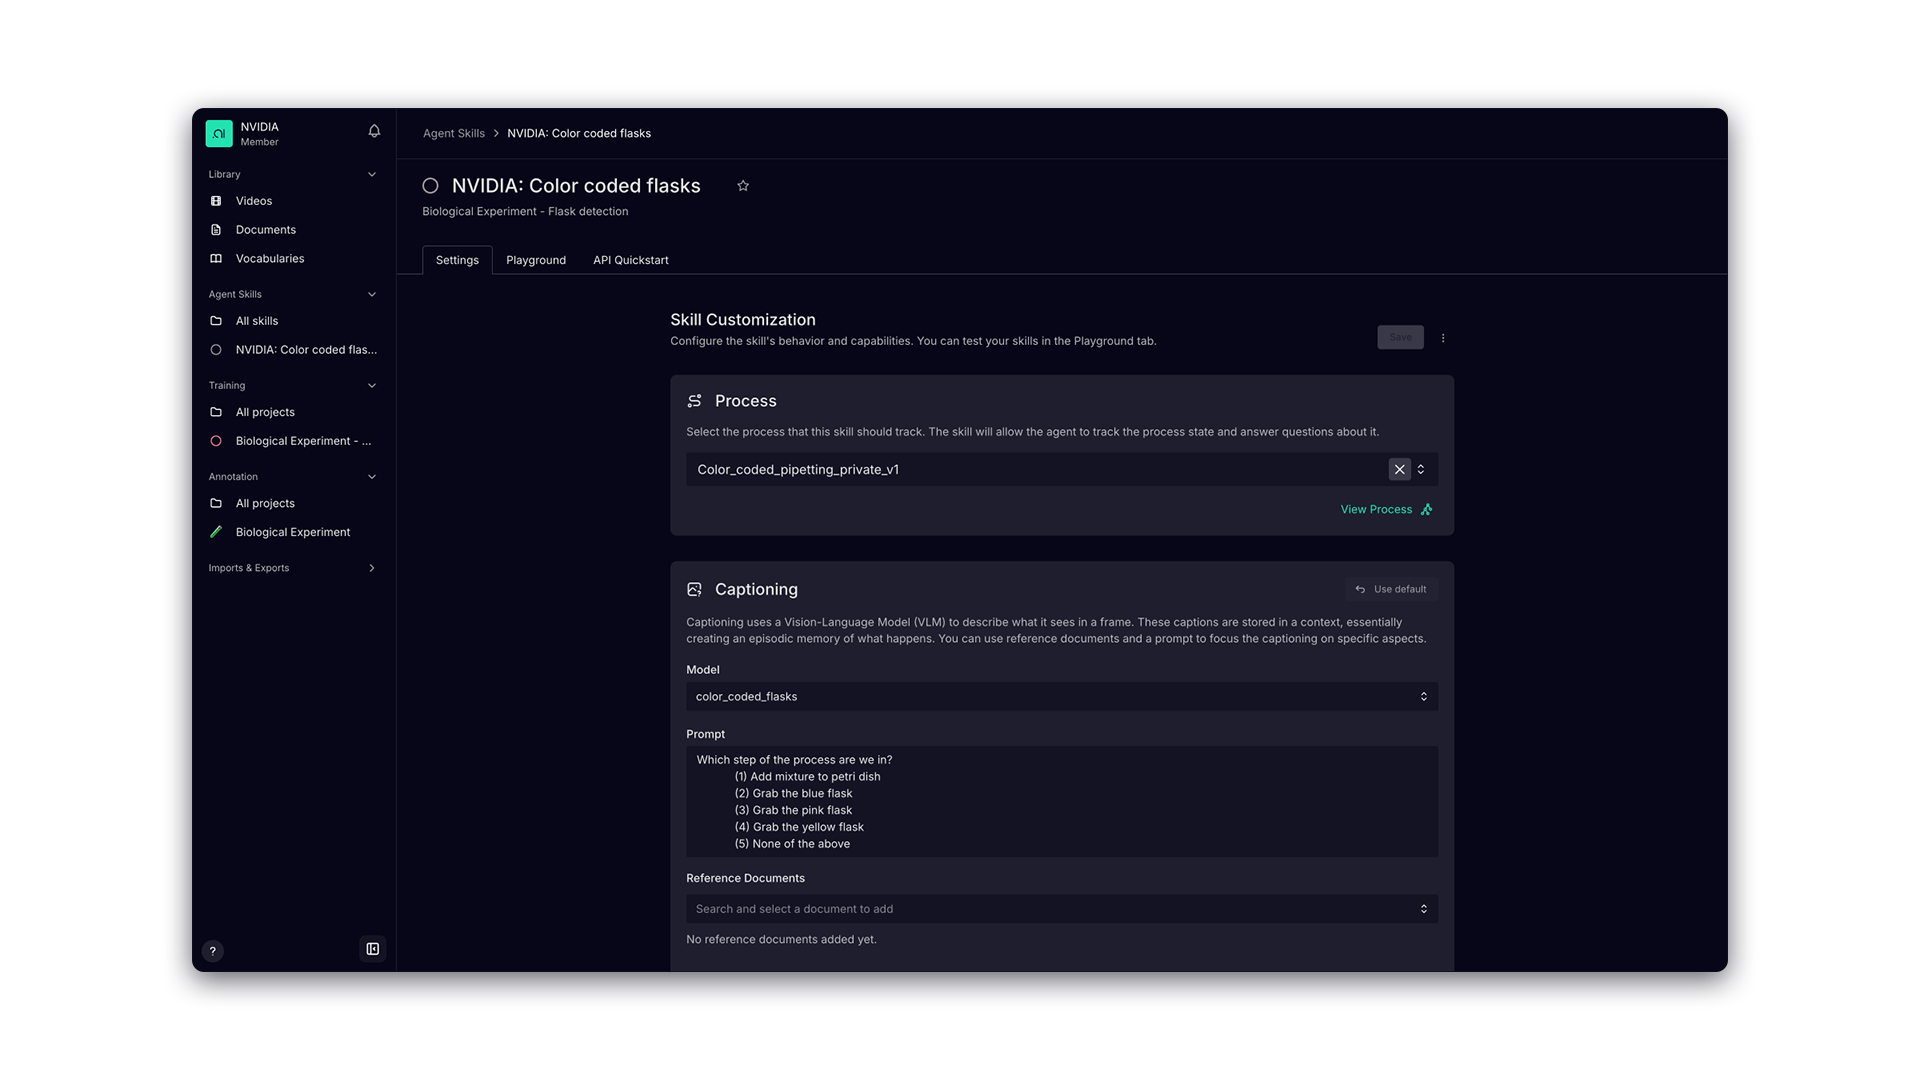Collapse the Annotation section chevron
The image size is (1920, 1080).
(372, 477)
